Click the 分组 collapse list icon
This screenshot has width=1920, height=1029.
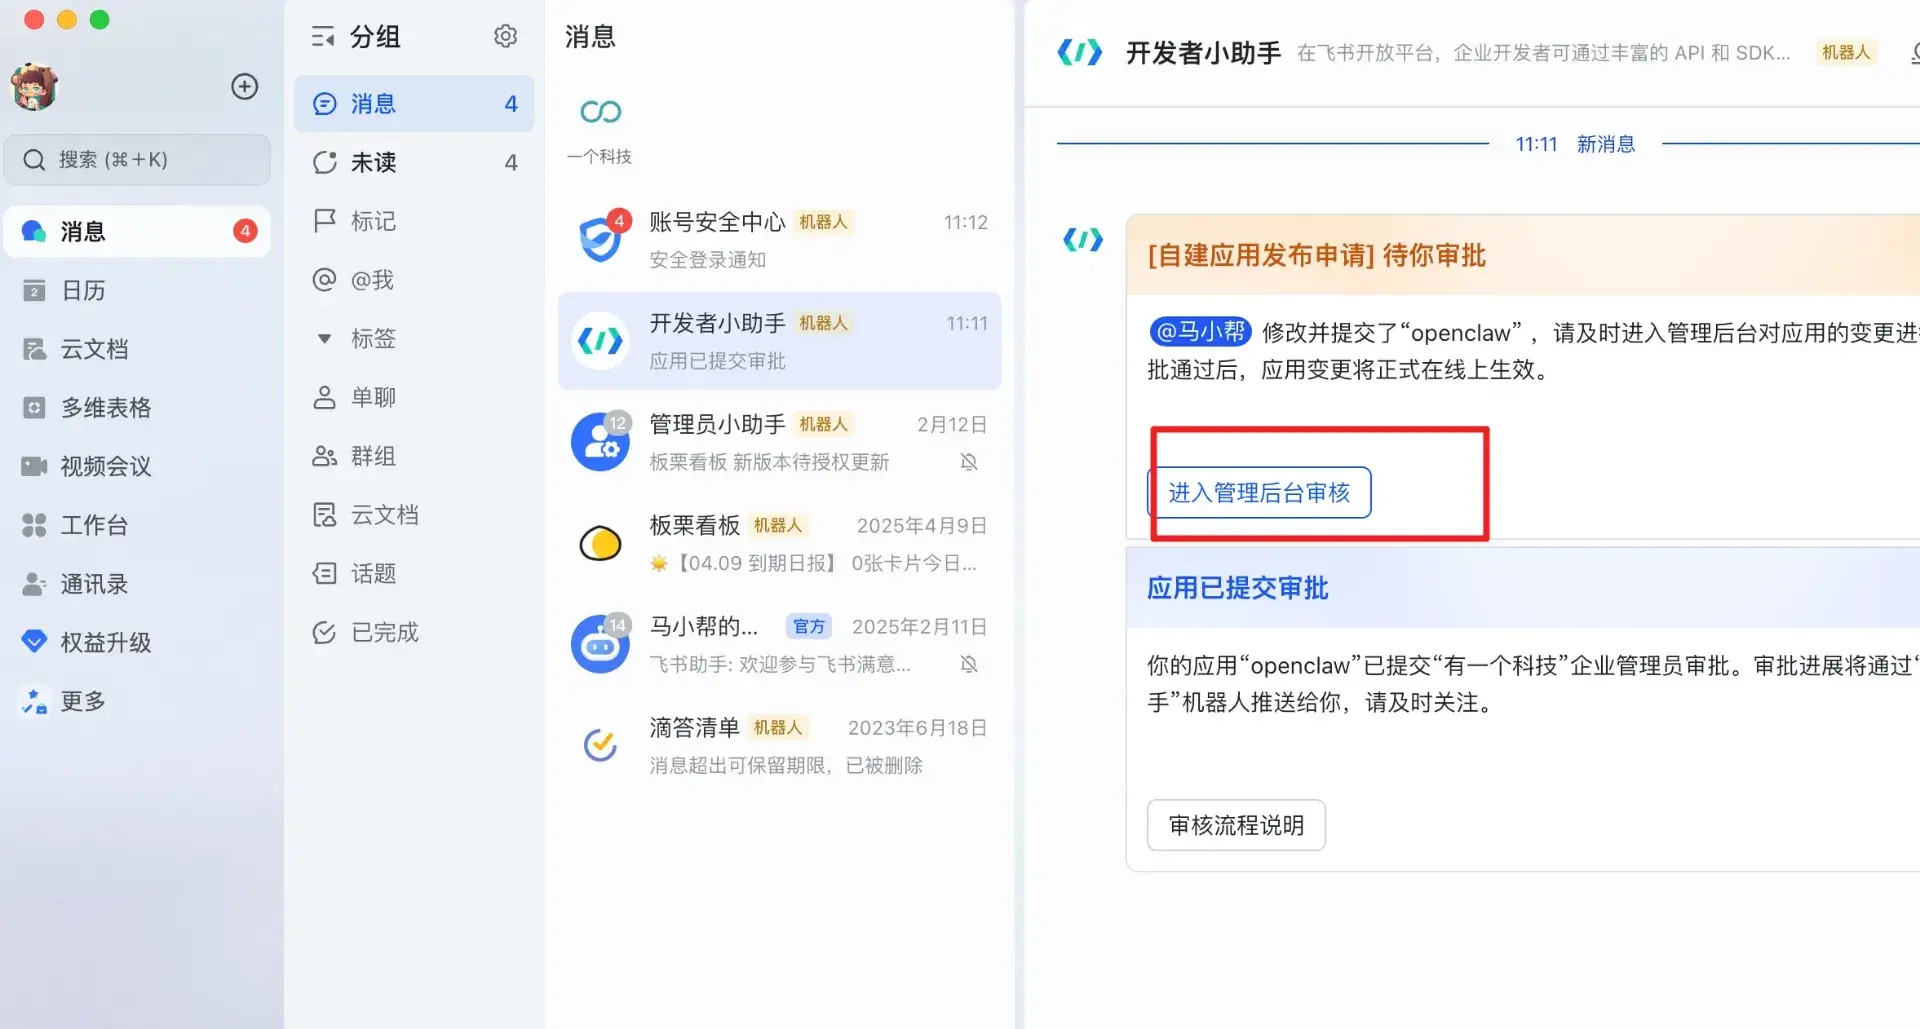pos(323,37)
